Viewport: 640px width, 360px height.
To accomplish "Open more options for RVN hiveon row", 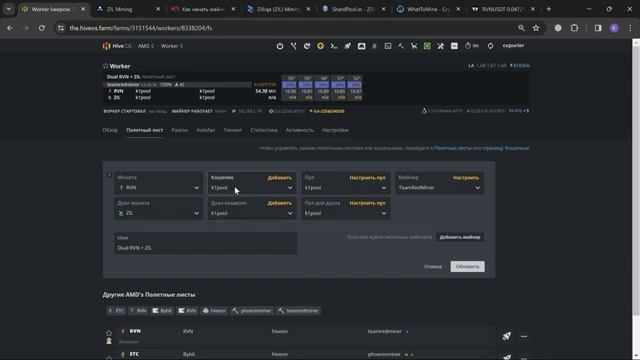I will coord(524,336).
